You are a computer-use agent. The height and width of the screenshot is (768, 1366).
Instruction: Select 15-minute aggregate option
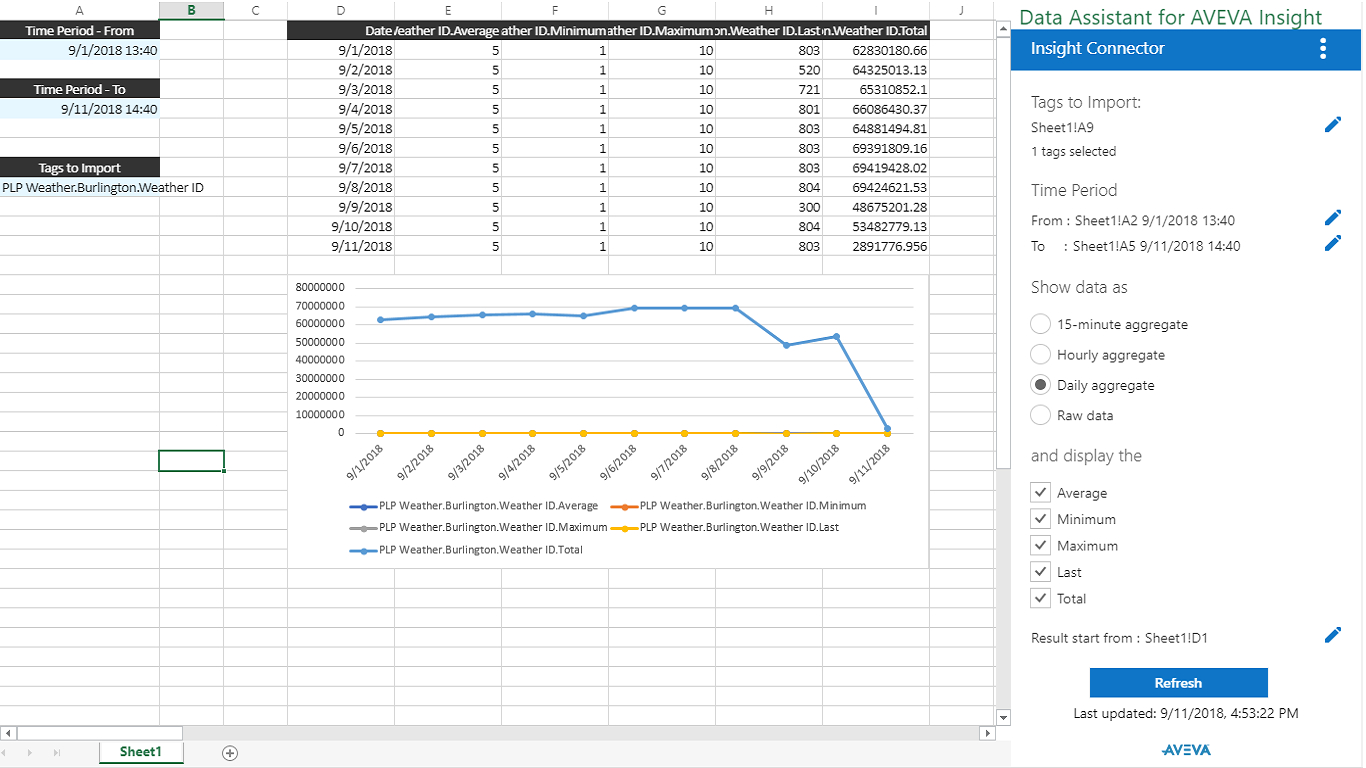(x=1040, y=324)
